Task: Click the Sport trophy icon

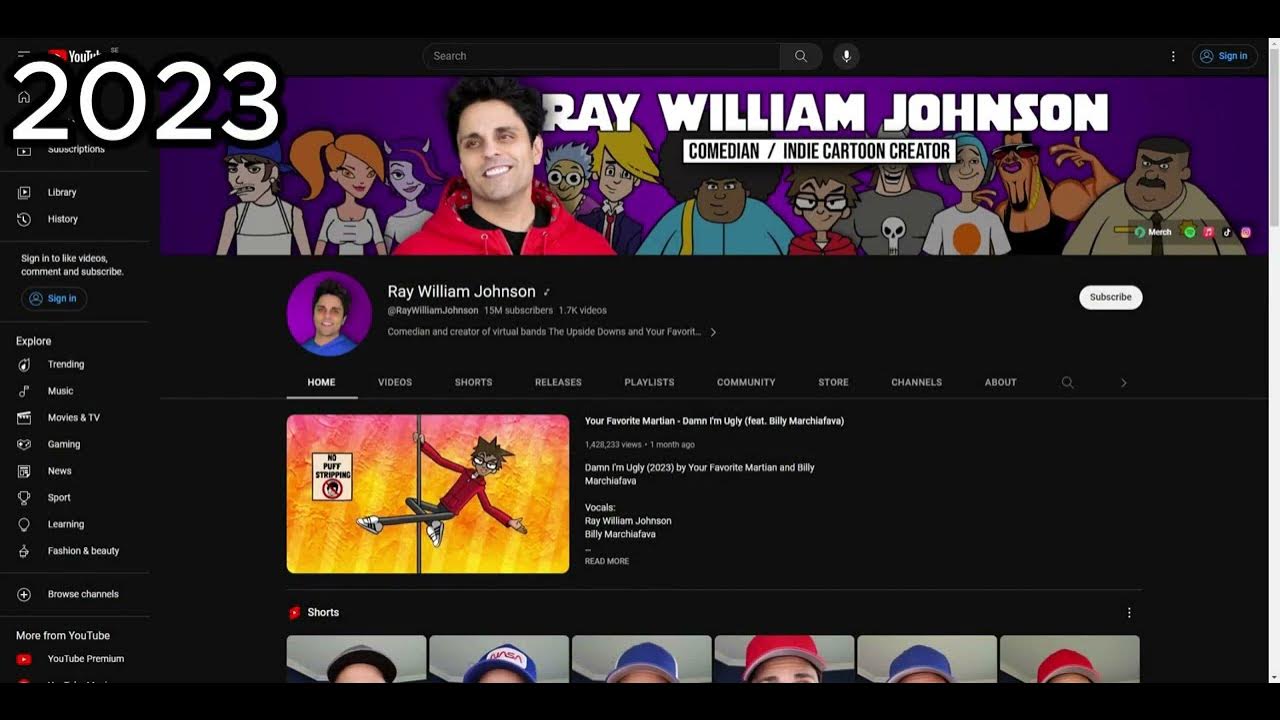Action: pos(24,497)
